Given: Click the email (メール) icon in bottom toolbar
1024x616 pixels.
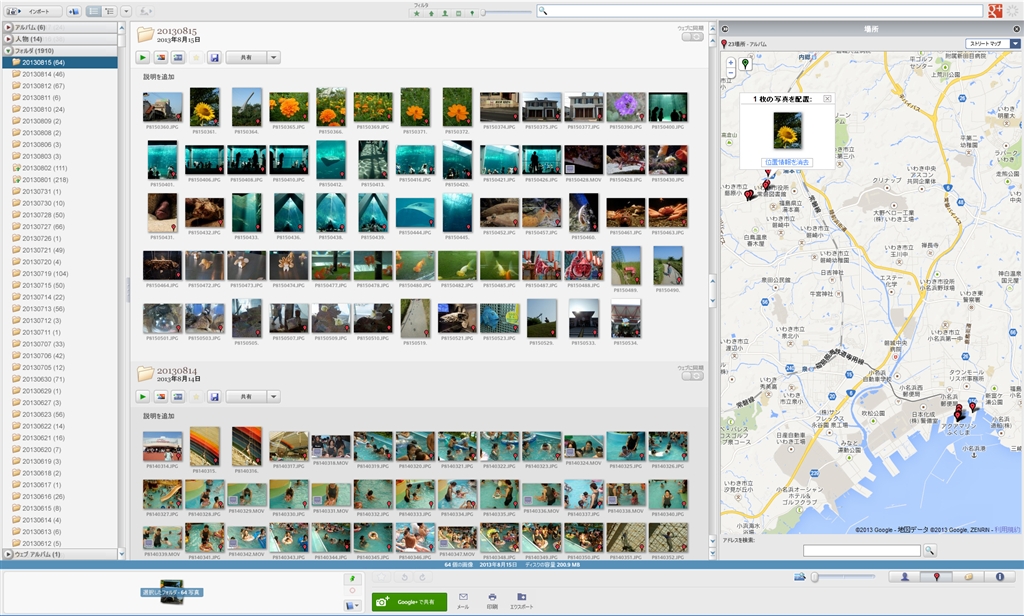Looking at the screenshot, I should point(462,598).
